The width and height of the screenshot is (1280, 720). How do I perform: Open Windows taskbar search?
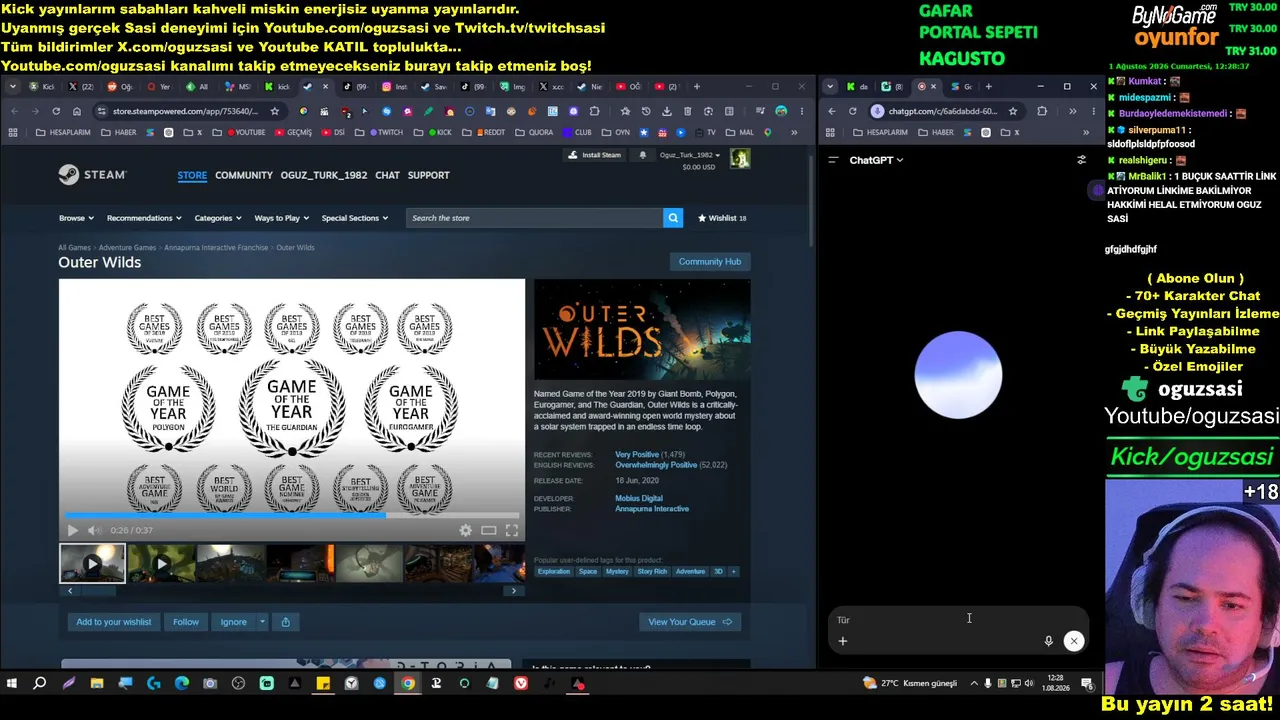tap(40, 684)
